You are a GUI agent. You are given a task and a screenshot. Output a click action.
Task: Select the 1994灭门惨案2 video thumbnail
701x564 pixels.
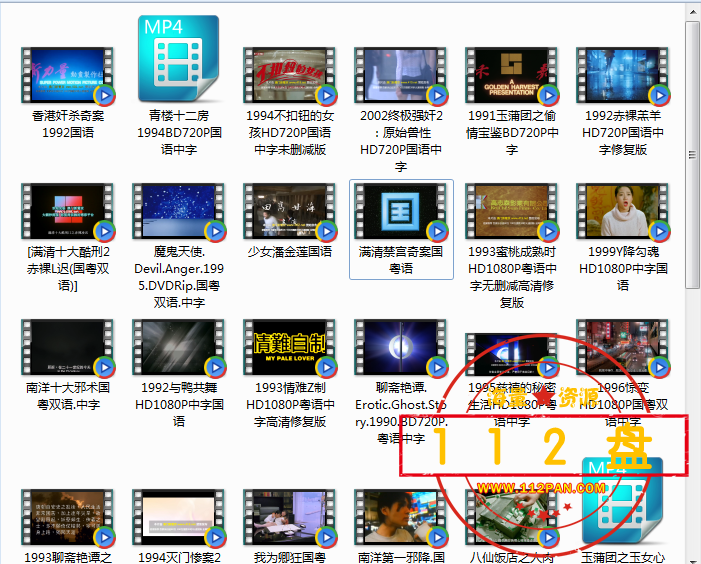[179, 518]
